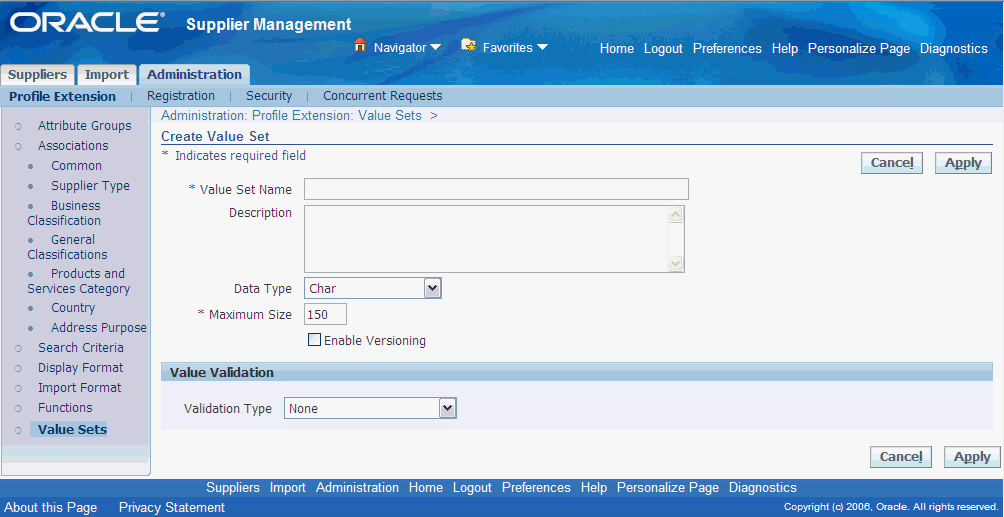Switch to the Import tab
1004x517 pixels.
tap(107, 74)
